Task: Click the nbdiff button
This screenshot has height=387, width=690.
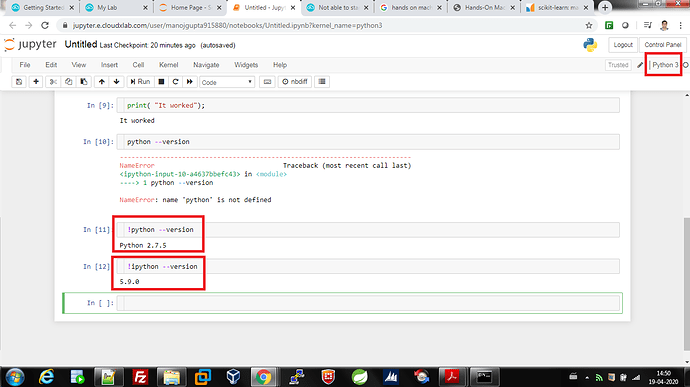Action: [x=295, y=82]
